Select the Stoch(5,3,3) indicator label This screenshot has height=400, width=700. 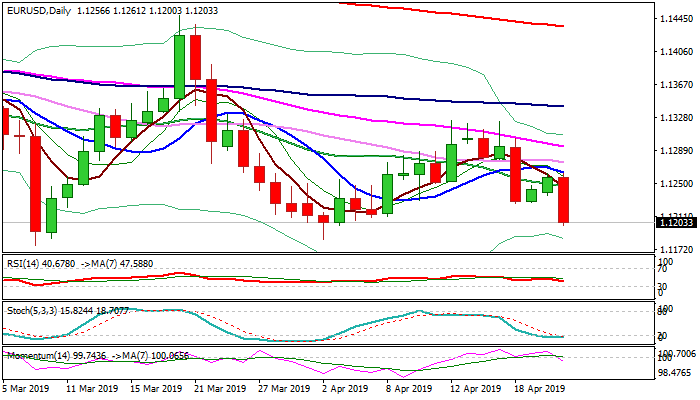click(25, 311)
